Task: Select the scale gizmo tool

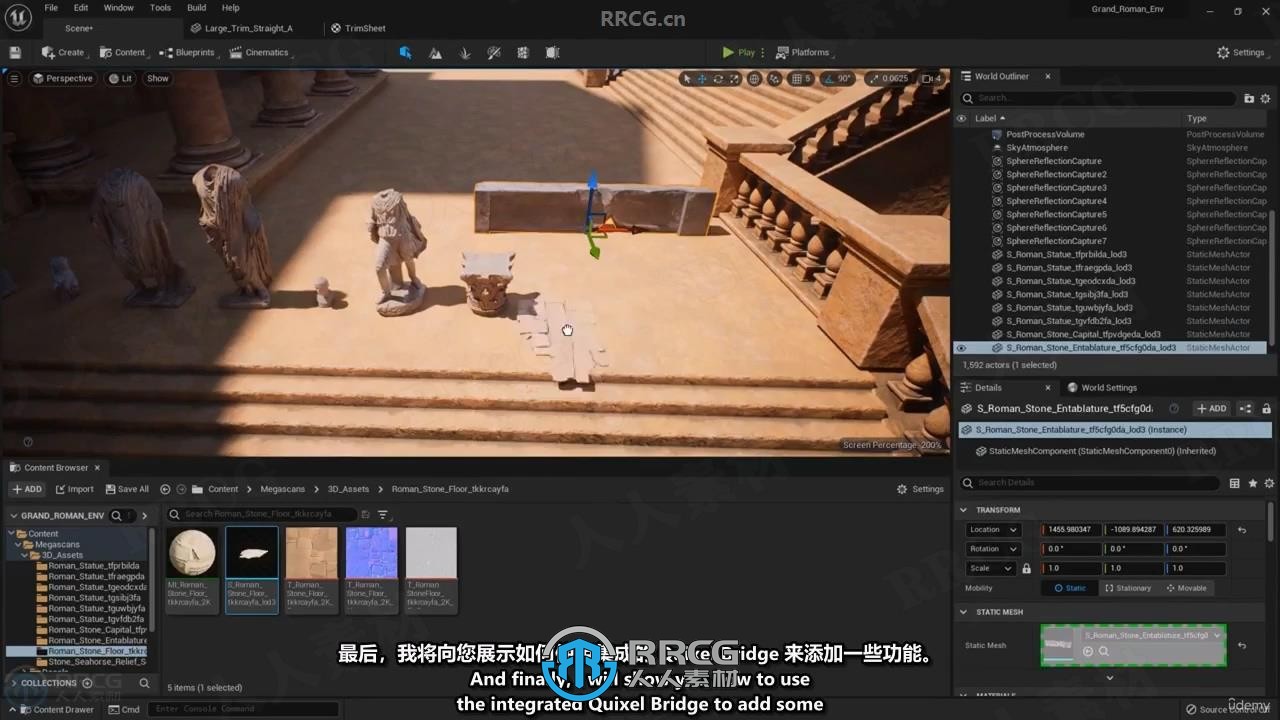Action: (x=734, y=79)
